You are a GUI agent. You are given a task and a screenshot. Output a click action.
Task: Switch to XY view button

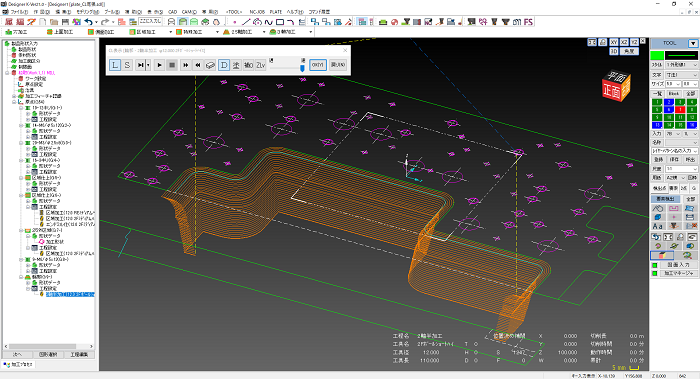click(614, 42)
